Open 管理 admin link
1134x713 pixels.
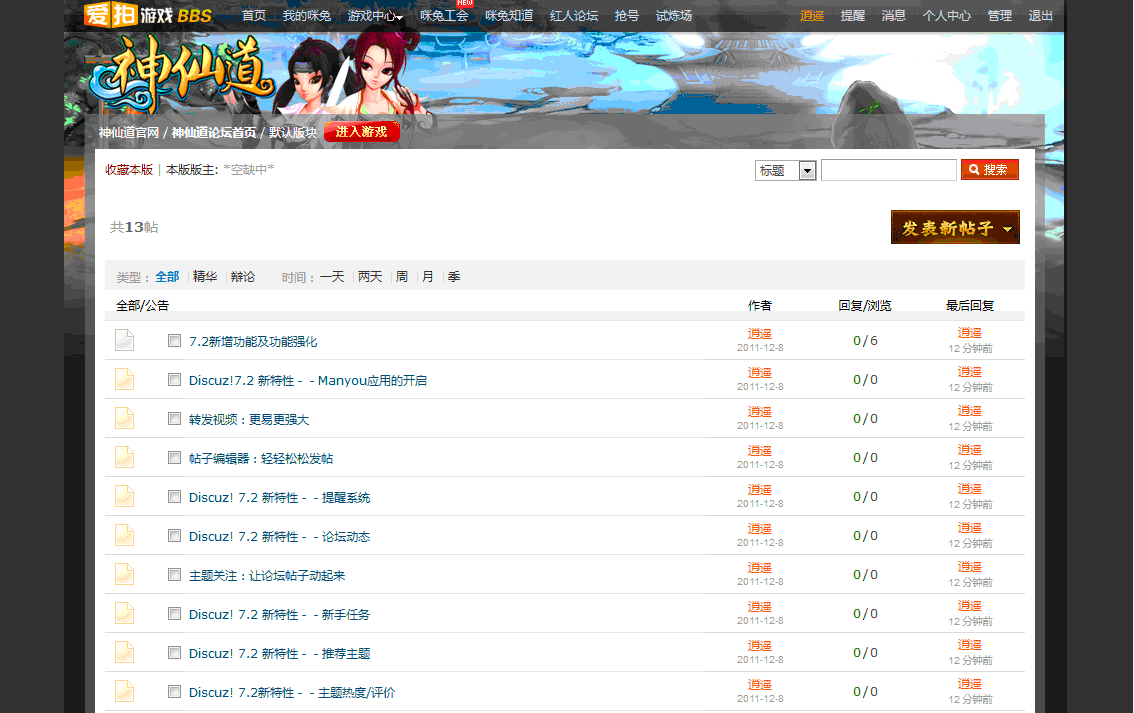1000,16
